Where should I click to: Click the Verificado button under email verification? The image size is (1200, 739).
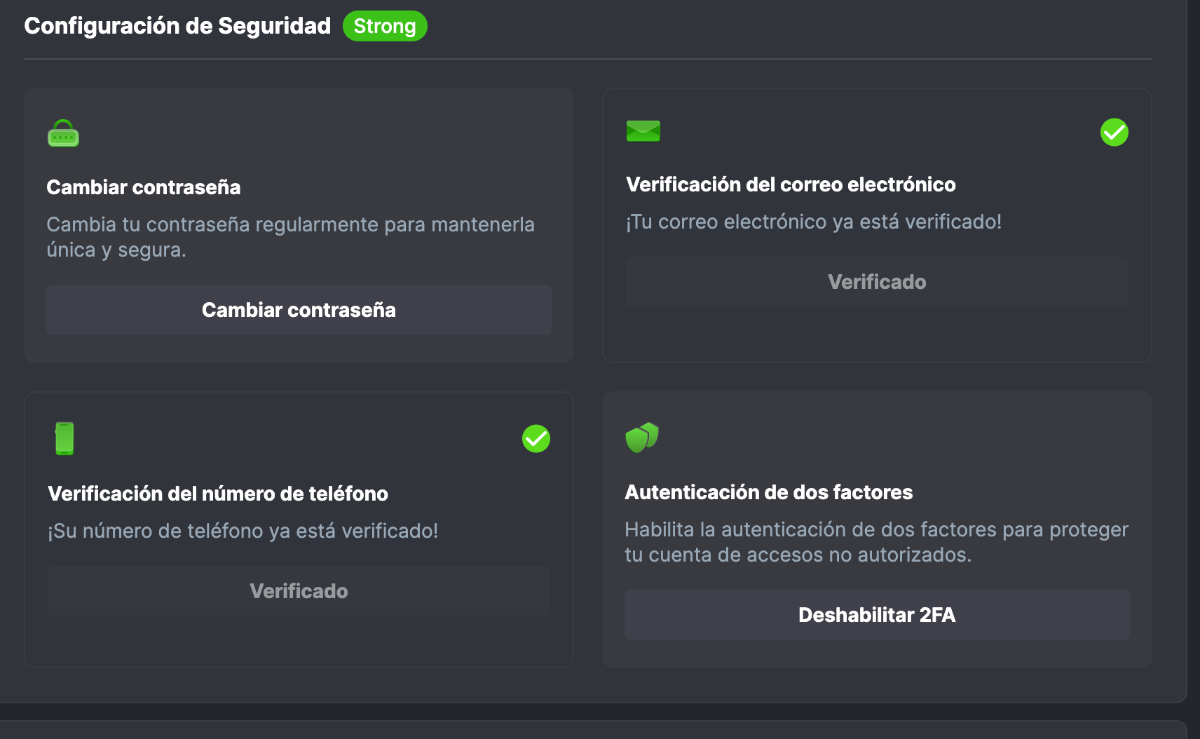click(x=877, y=282)
